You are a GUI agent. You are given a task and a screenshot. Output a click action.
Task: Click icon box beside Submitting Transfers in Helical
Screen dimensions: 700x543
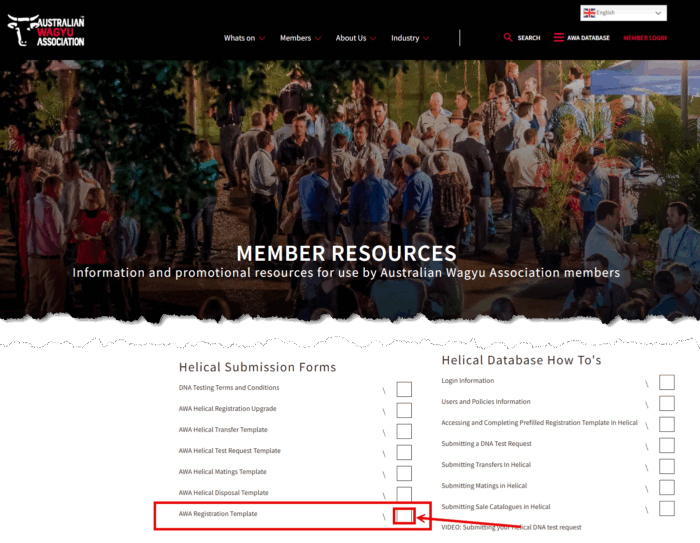pyautogui.click(x=667, y=467)
